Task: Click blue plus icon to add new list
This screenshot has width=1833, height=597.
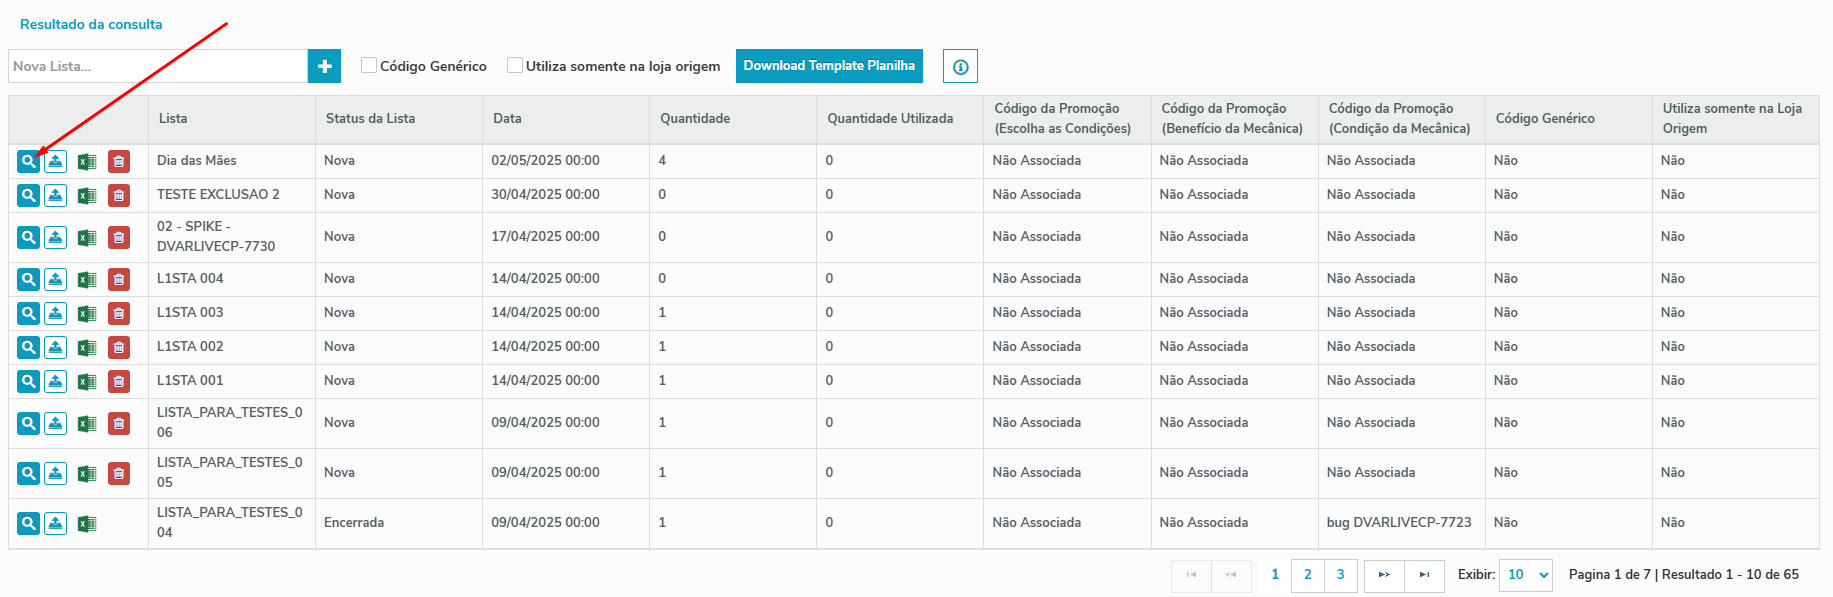Action: [x=324, y=66]
